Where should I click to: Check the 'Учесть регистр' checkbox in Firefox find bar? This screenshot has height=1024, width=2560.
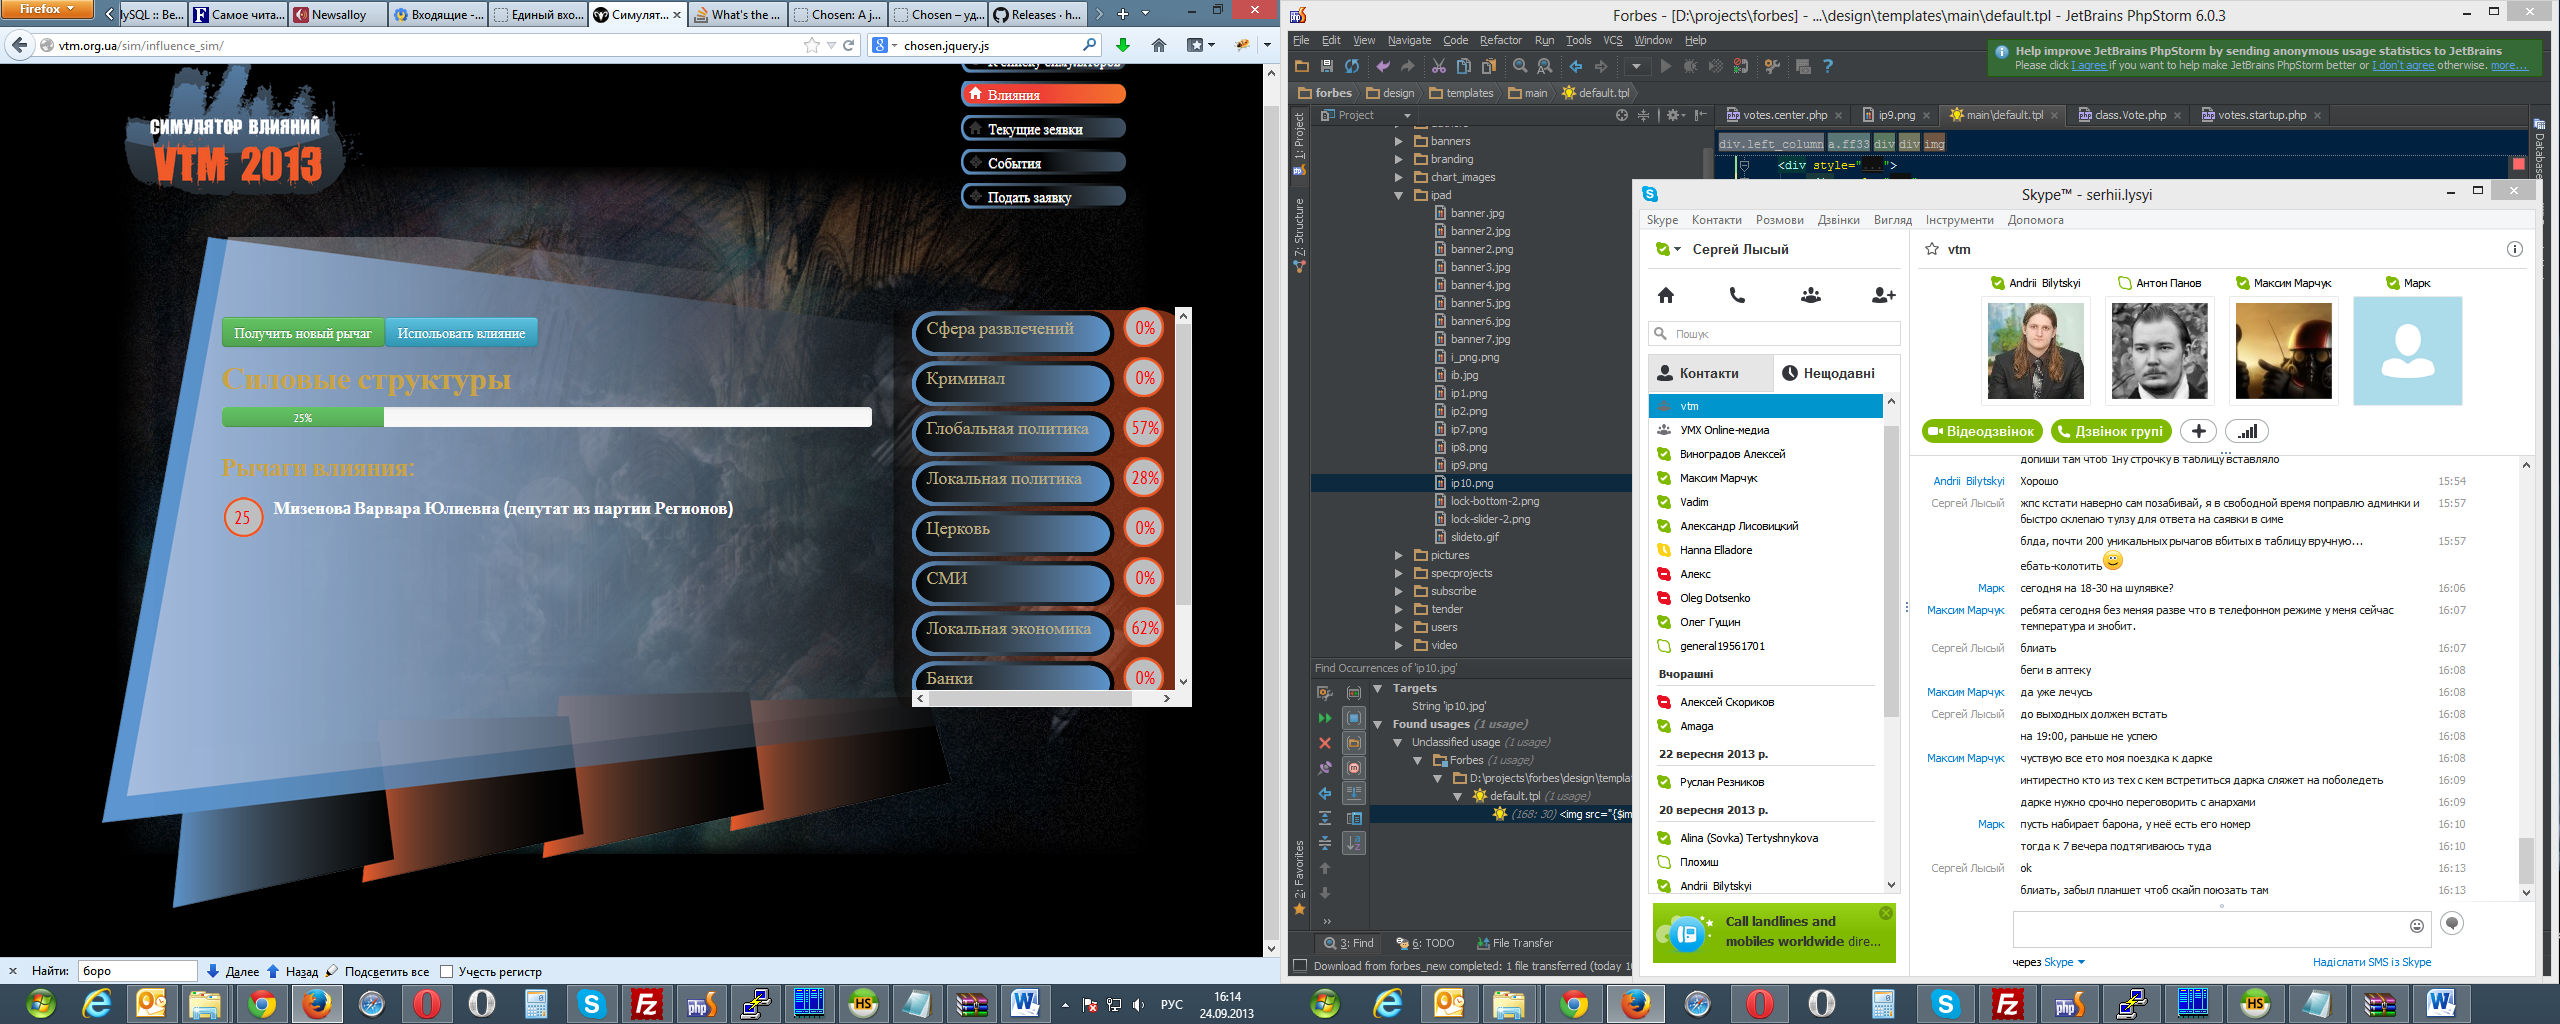446,971
